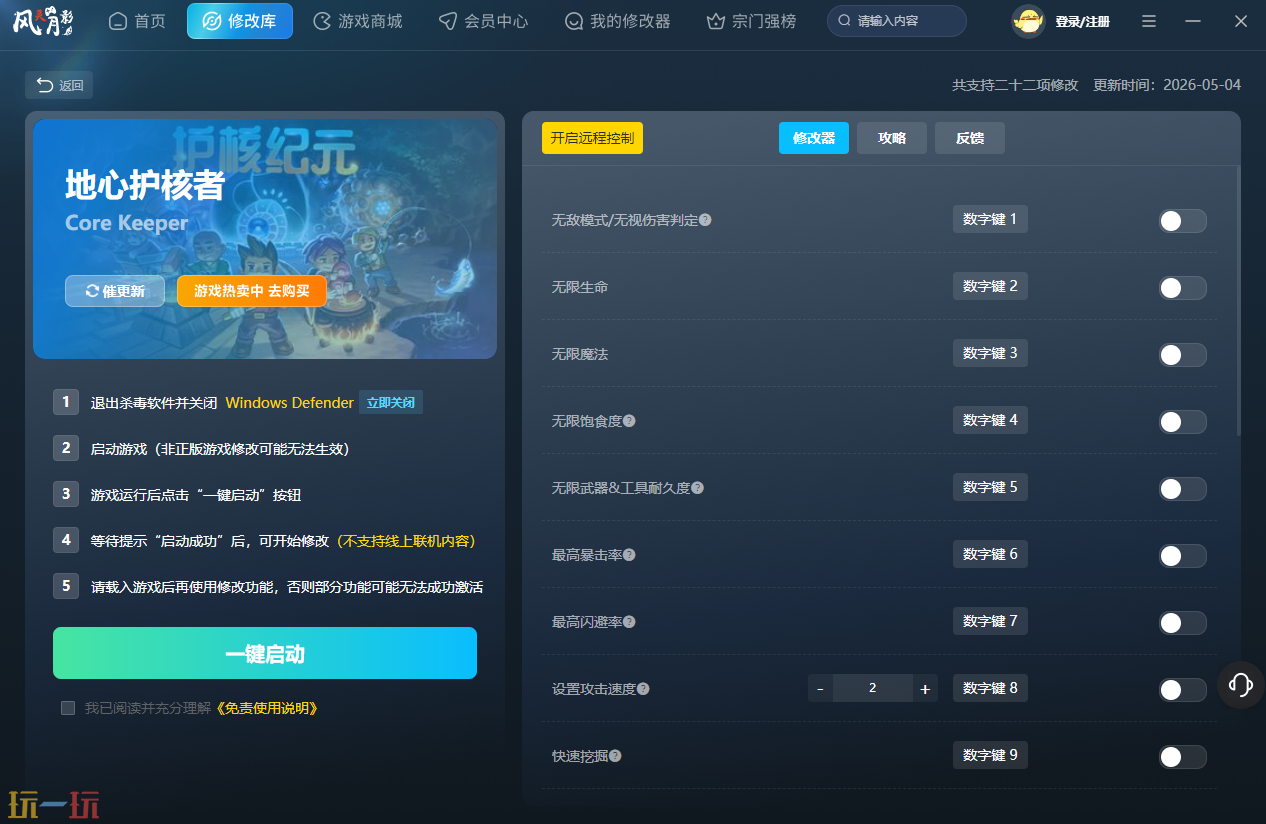Viewport: 1266px width, 824px height.
Task: Click the cheat list vertical scrollbar
Action: click(x=1238, y=300)
